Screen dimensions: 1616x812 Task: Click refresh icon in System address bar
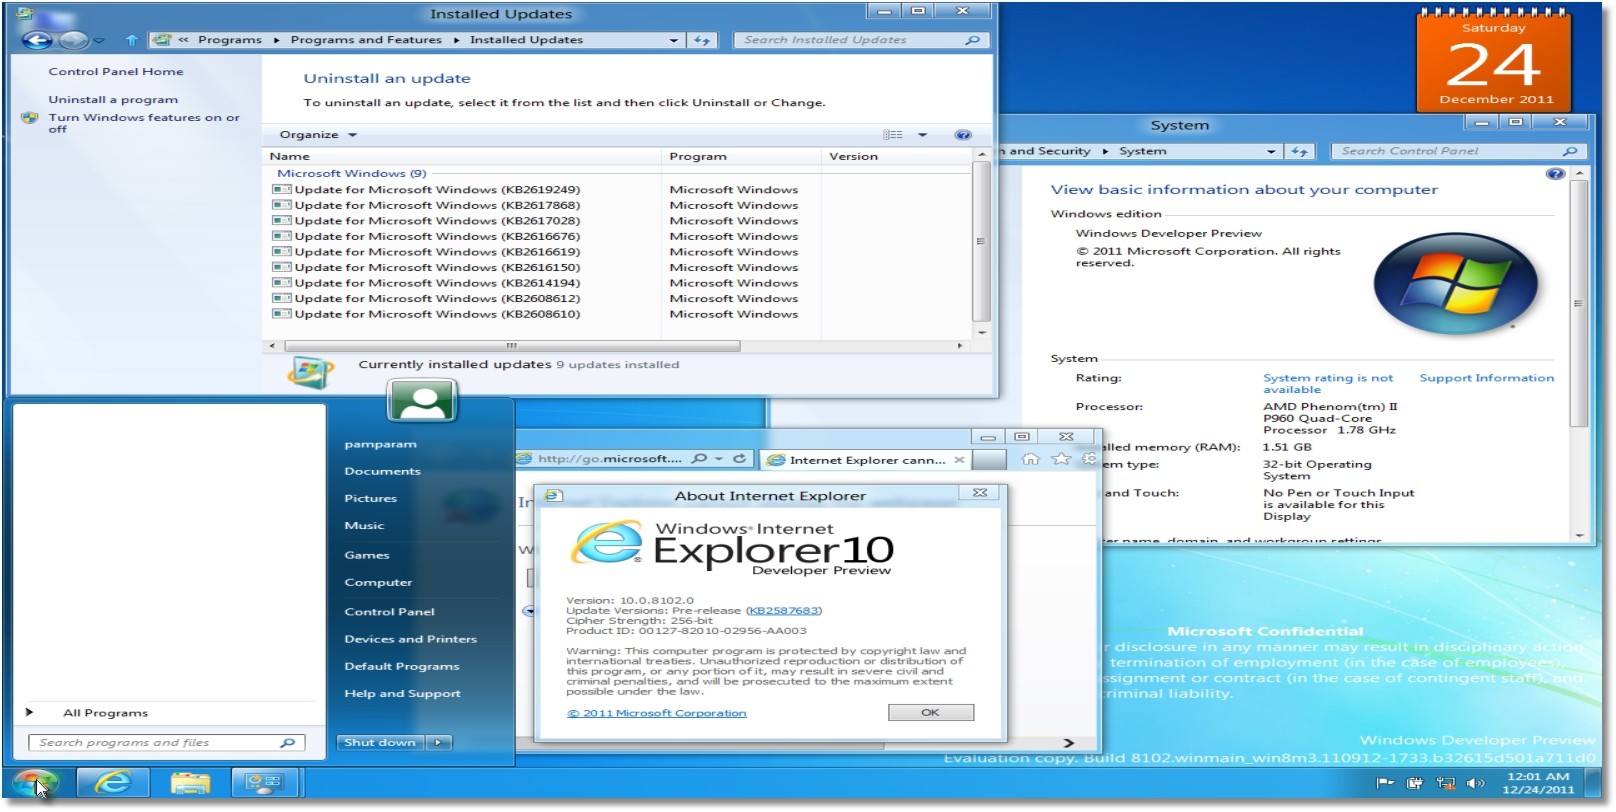[x=1299, y=151]
